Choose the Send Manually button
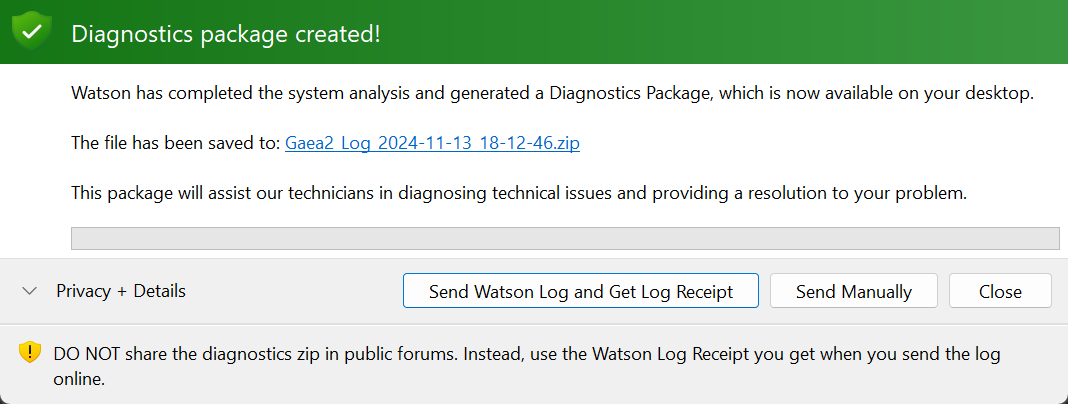1068x404 pixels. click(x=853, y=291)
